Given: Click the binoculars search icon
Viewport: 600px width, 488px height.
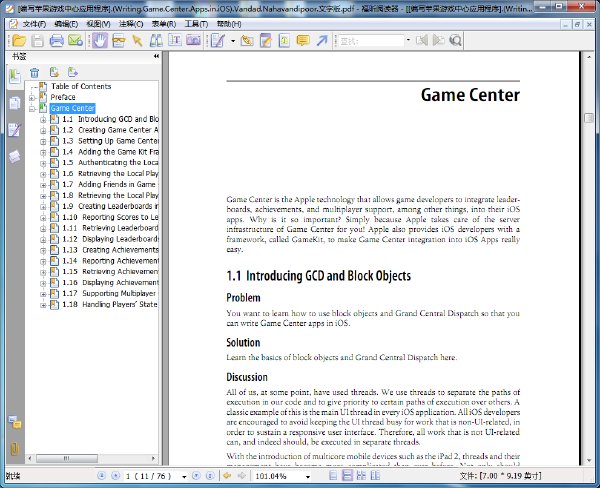Looking at the screenshot, I should coord(156,40).
